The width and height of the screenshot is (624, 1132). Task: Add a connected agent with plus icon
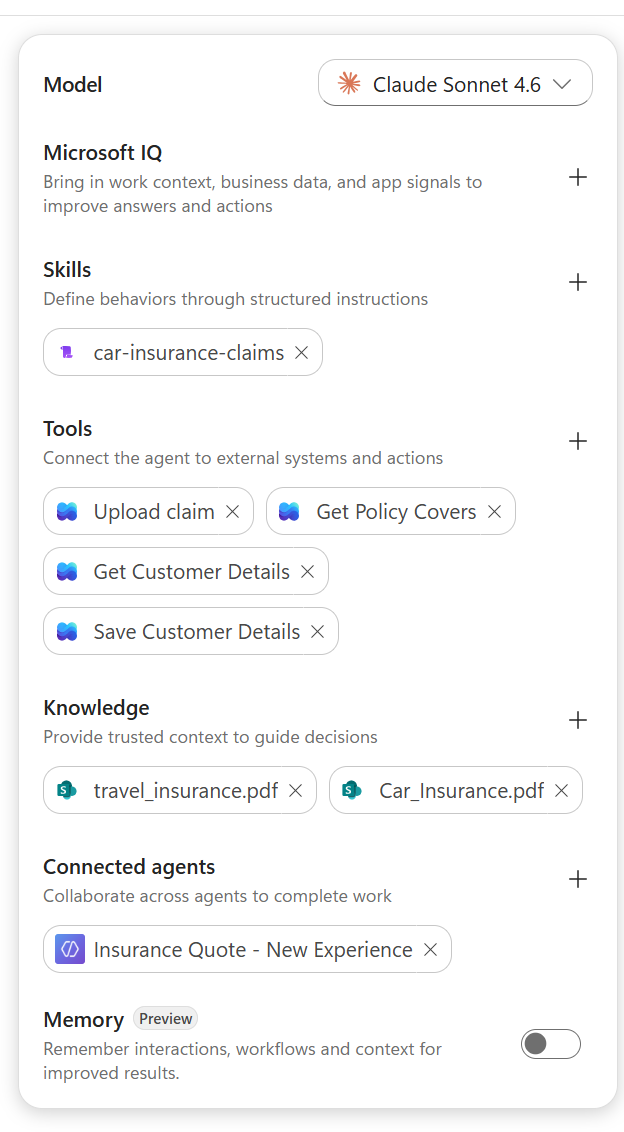[x=578, y=879]
